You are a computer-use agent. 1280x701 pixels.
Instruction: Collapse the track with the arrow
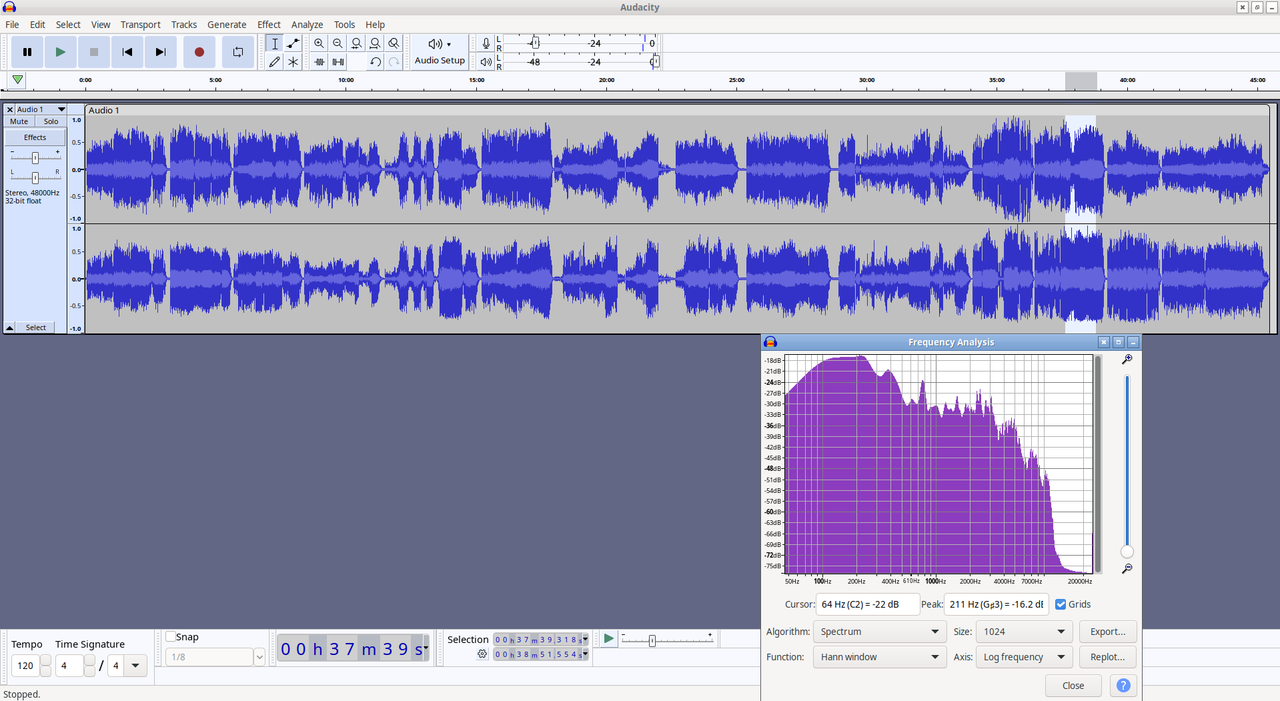point(10,327)
